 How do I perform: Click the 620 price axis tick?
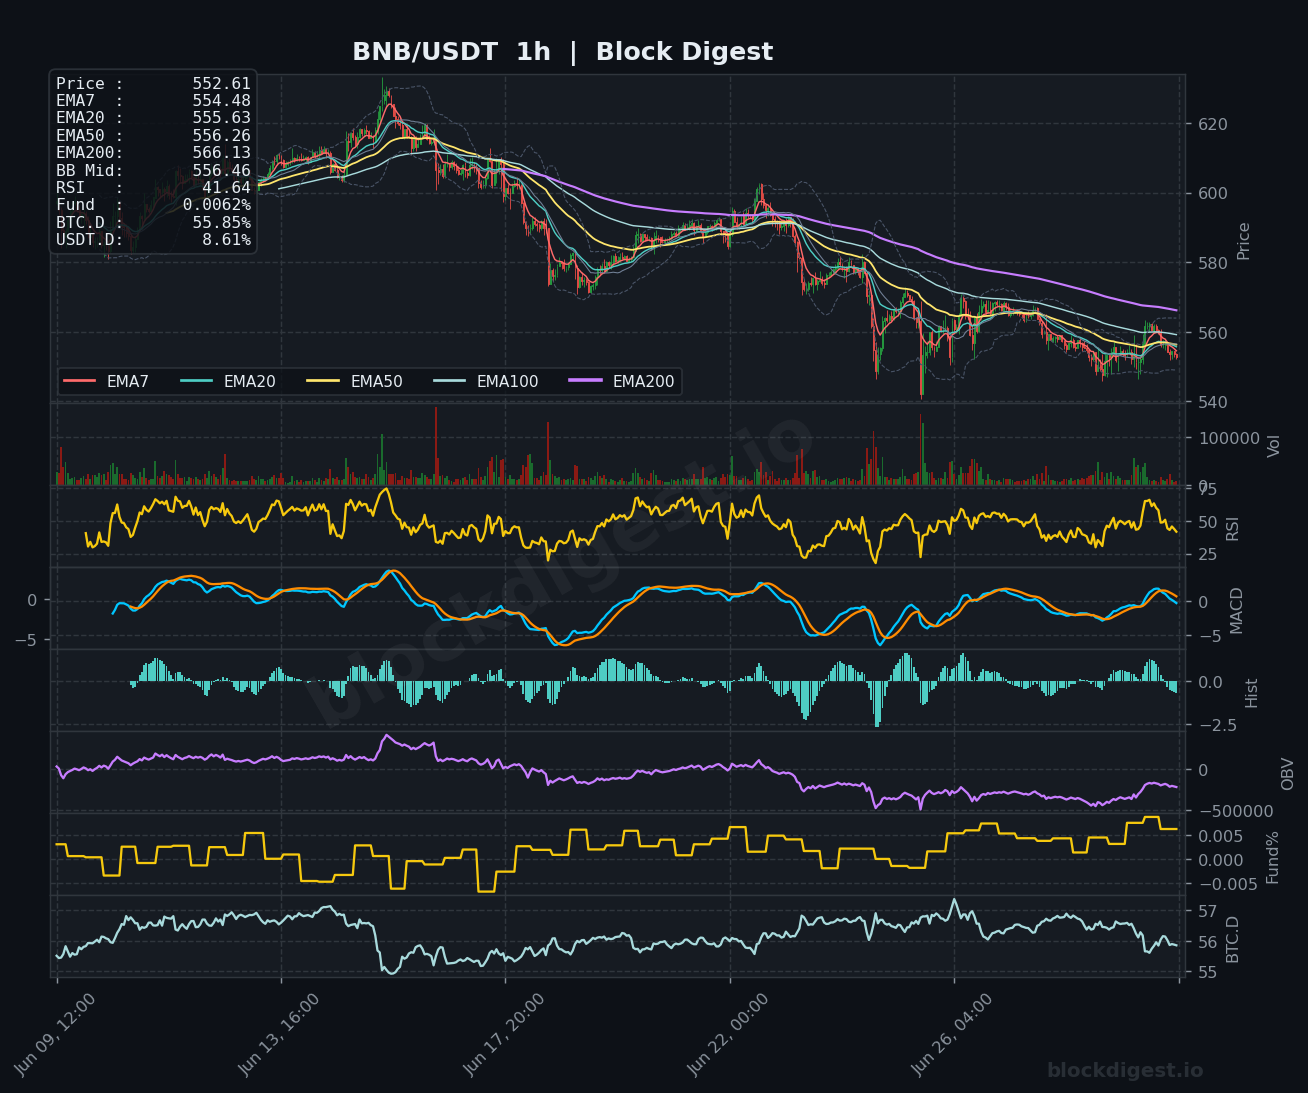point(1213,125)
